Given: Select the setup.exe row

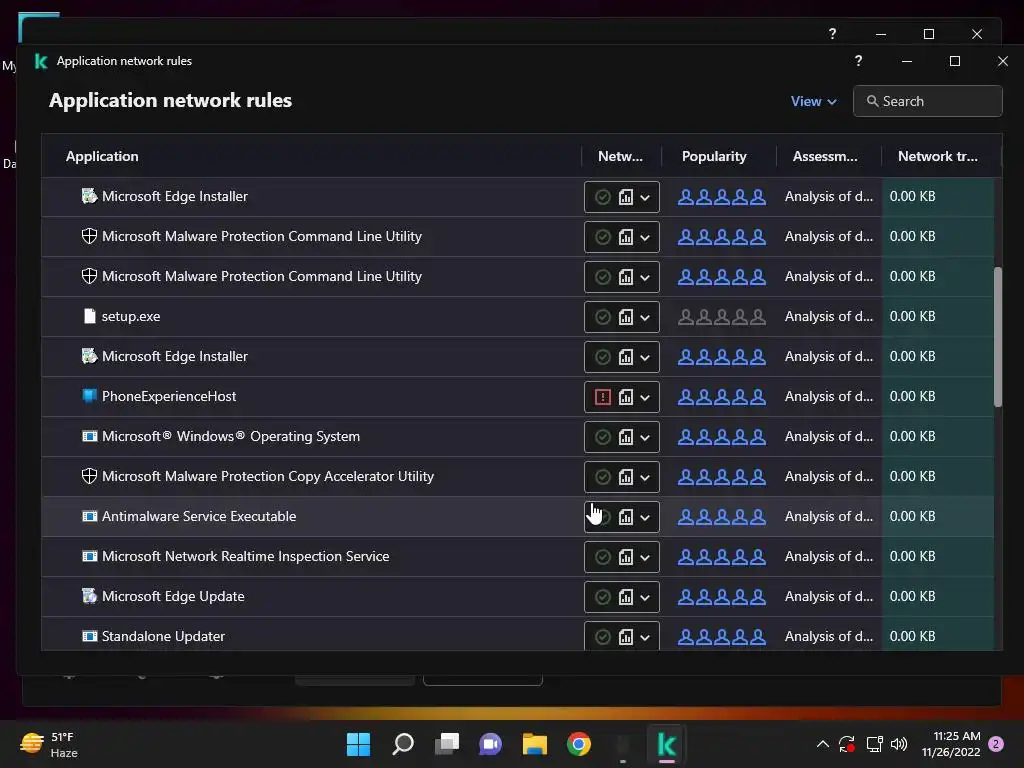Looking at the screenshot, I should [x=518, y=317].
